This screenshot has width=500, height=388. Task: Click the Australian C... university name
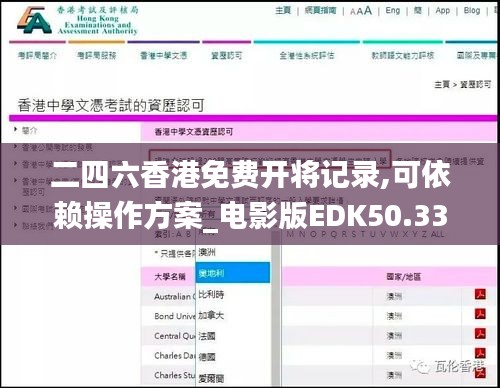[174, 296]
